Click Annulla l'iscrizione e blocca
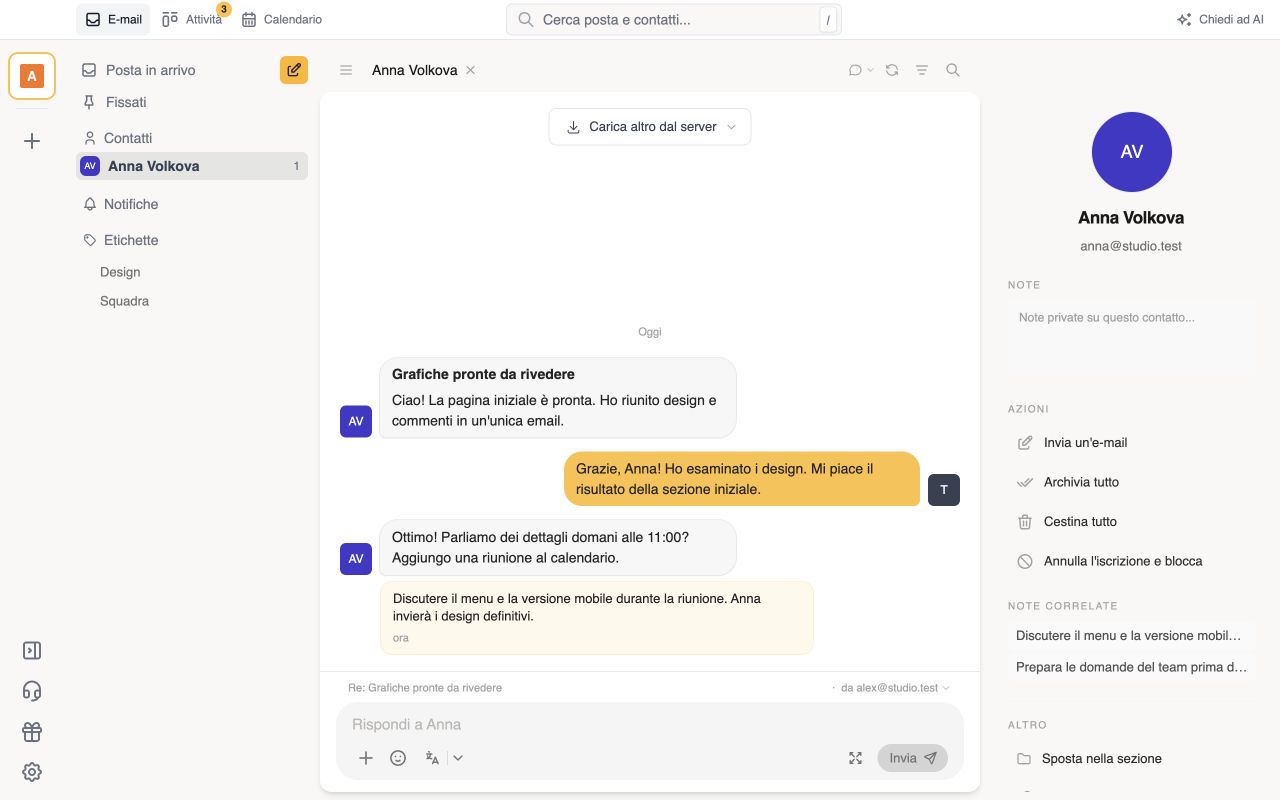Viewport: 1280px width, 800px height. 1132,561
